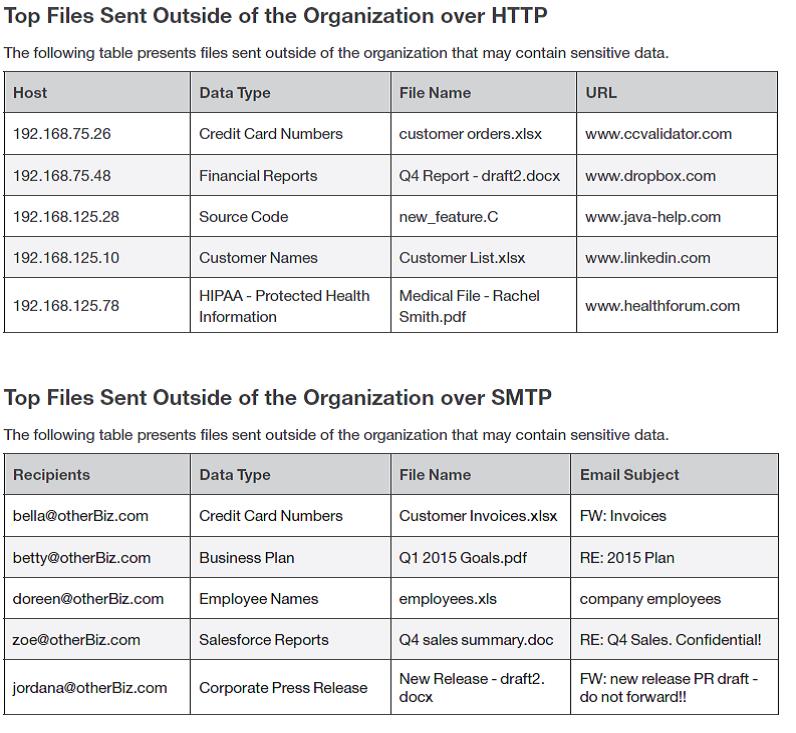Click the SMTP table section heading

point(278,398)
